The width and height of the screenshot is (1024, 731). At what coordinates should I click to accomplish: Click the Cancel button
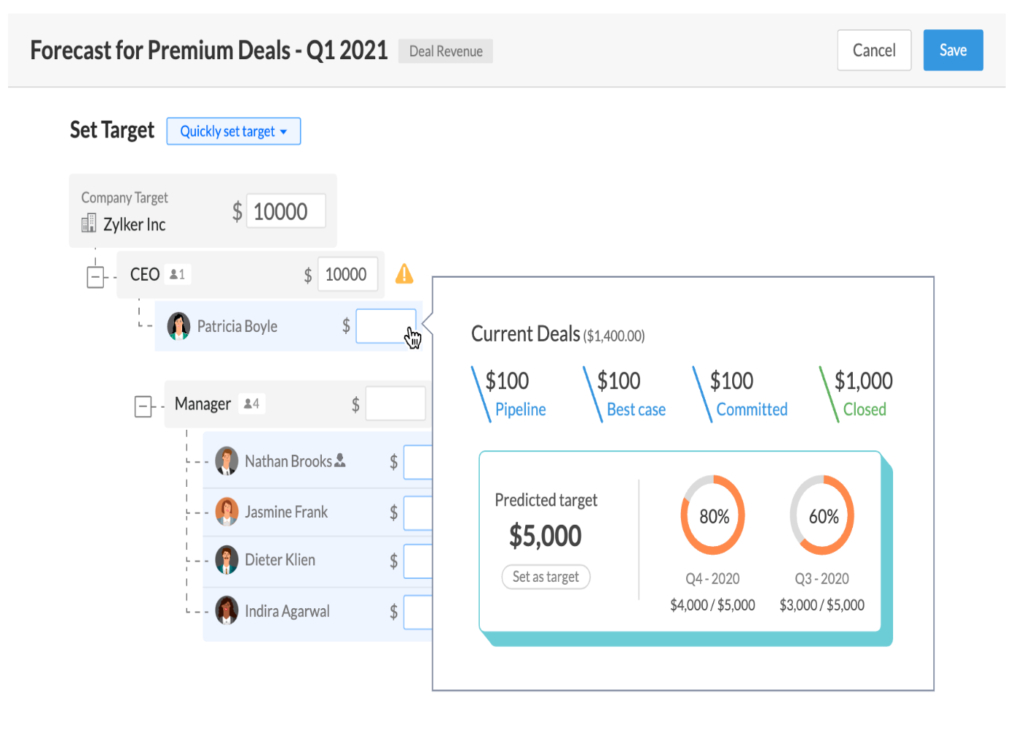pyautogui.click(x=873, y=50)
